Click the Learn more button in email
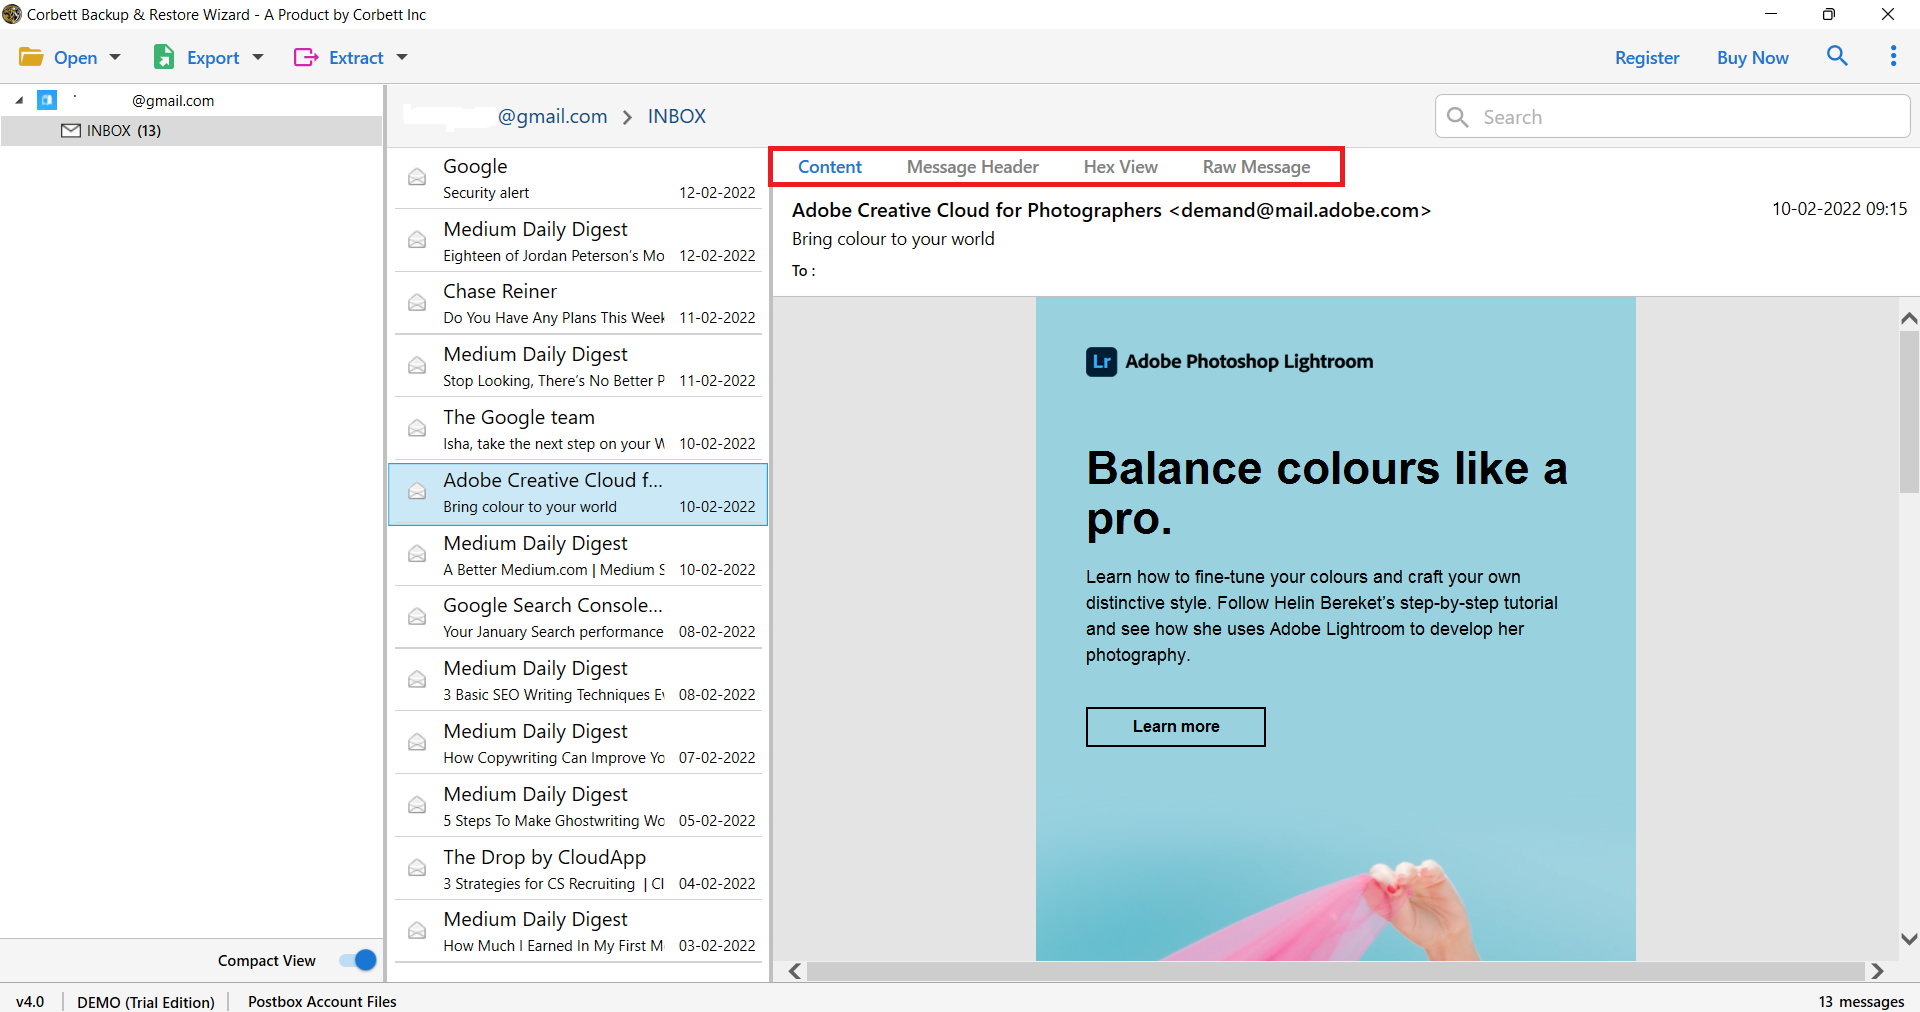The width and height of the screenshot is (1920, 1012). pos(1176,727)
